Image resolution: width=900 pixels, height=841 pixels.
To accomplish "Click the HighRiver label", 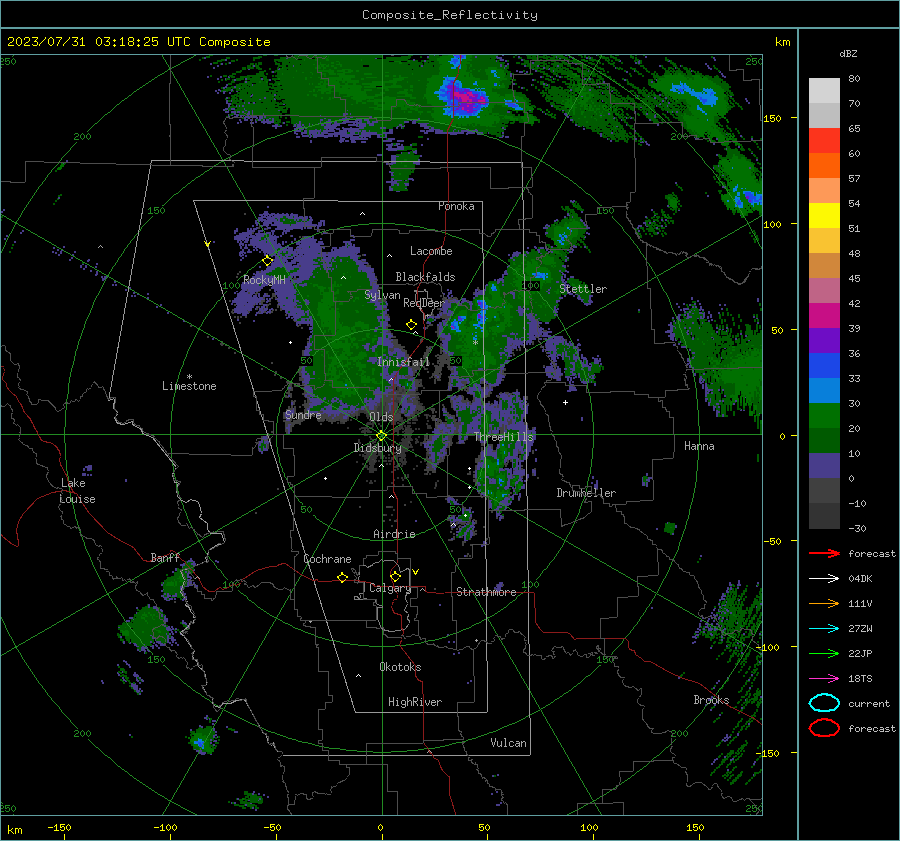I will (415, 702).
